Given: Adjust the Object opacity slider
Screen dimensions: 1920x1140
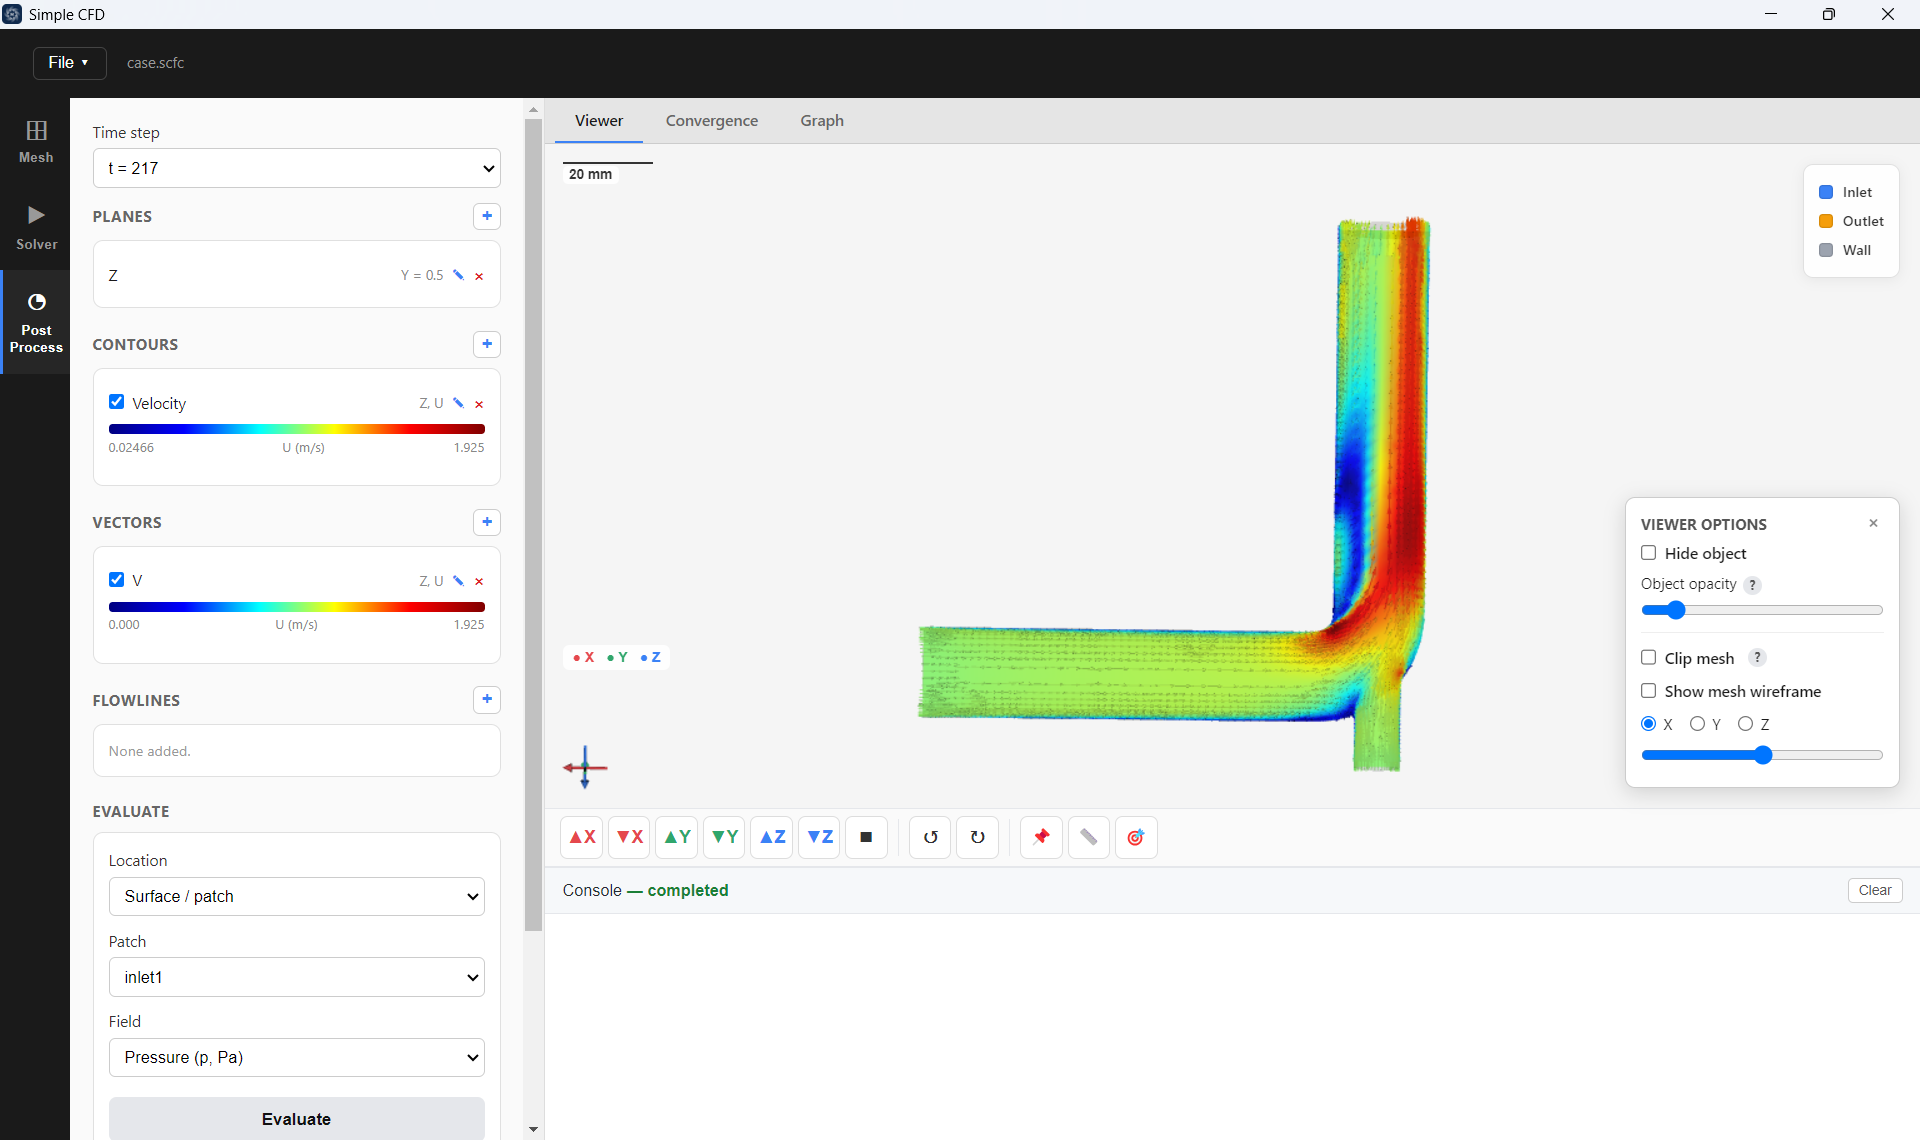Looking at the screenshot, I should 1762,610.
